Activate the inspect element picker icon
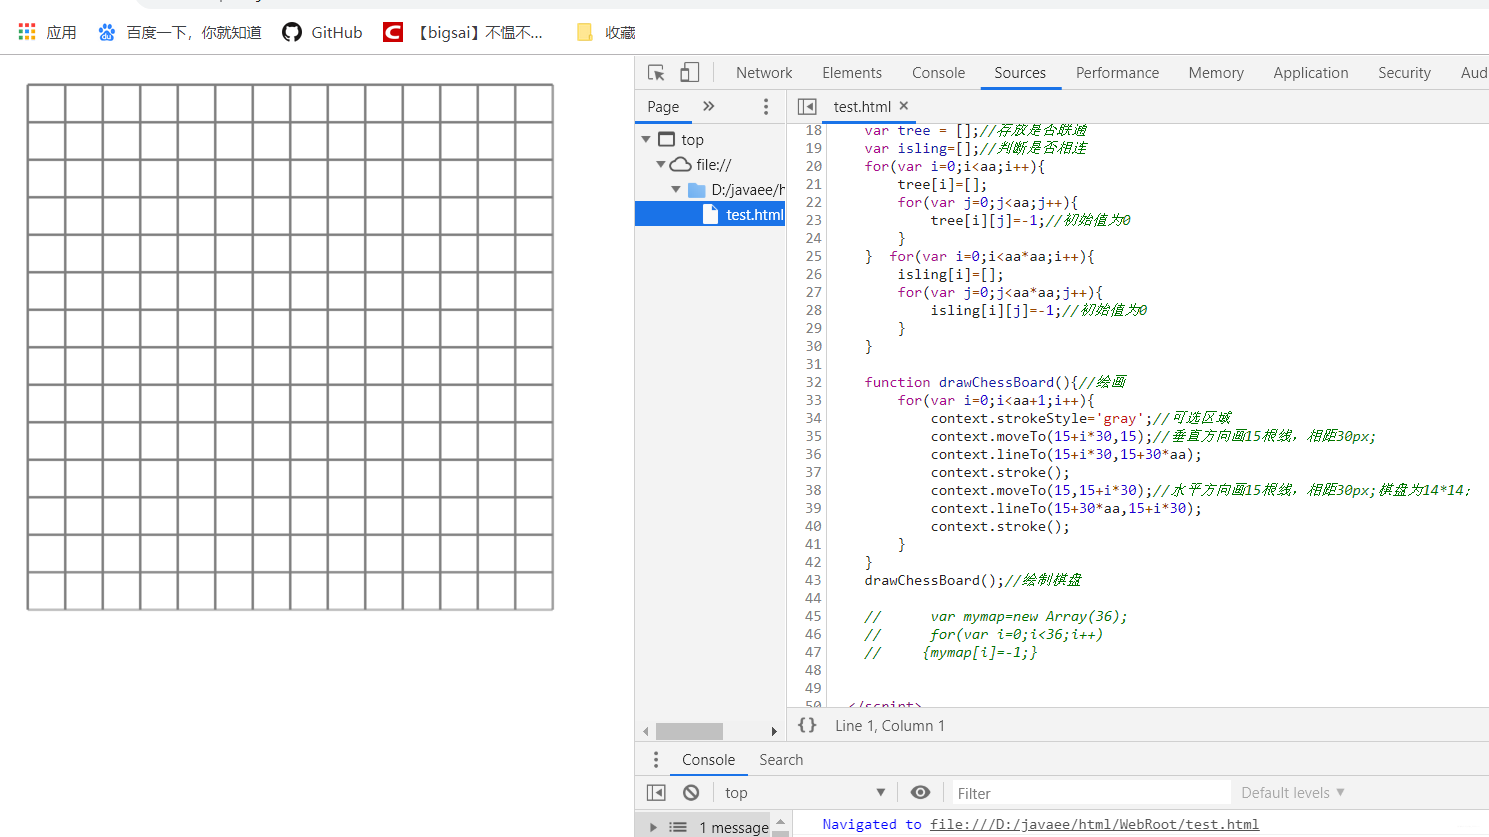 656,73
